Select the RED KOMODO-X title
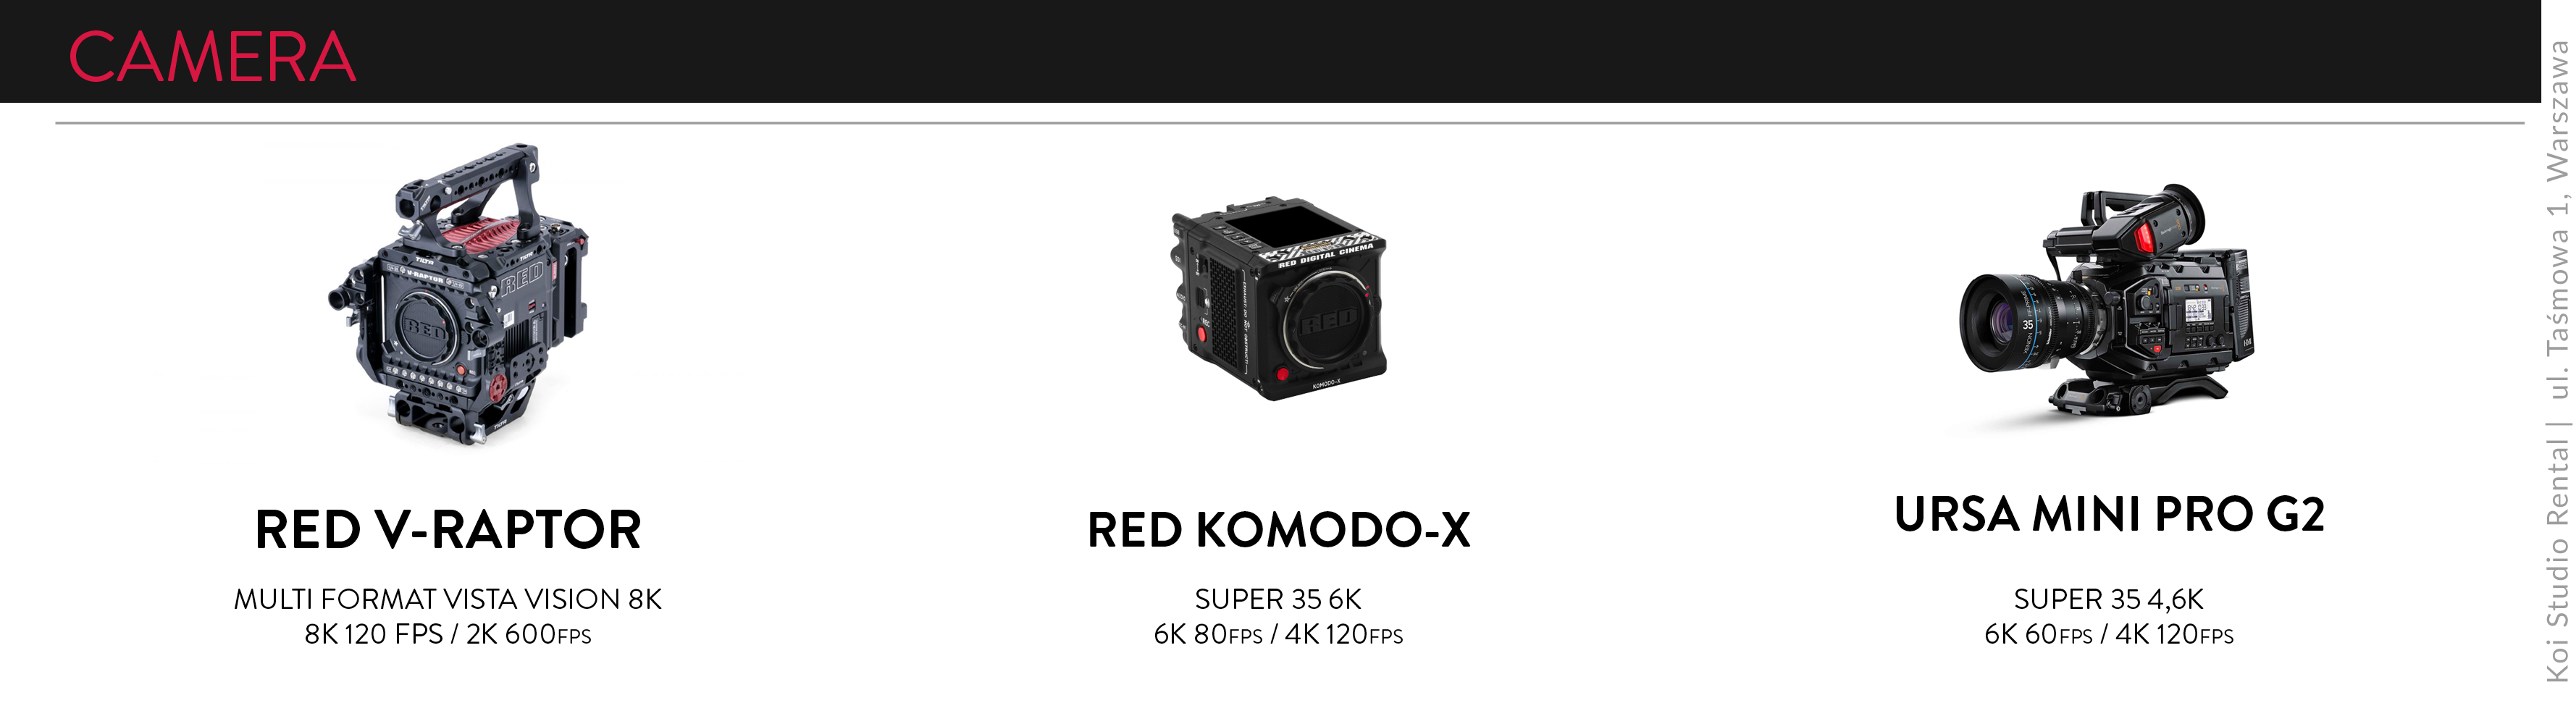The width and height of the screenshot is (2576, 724). point(1279,529)
